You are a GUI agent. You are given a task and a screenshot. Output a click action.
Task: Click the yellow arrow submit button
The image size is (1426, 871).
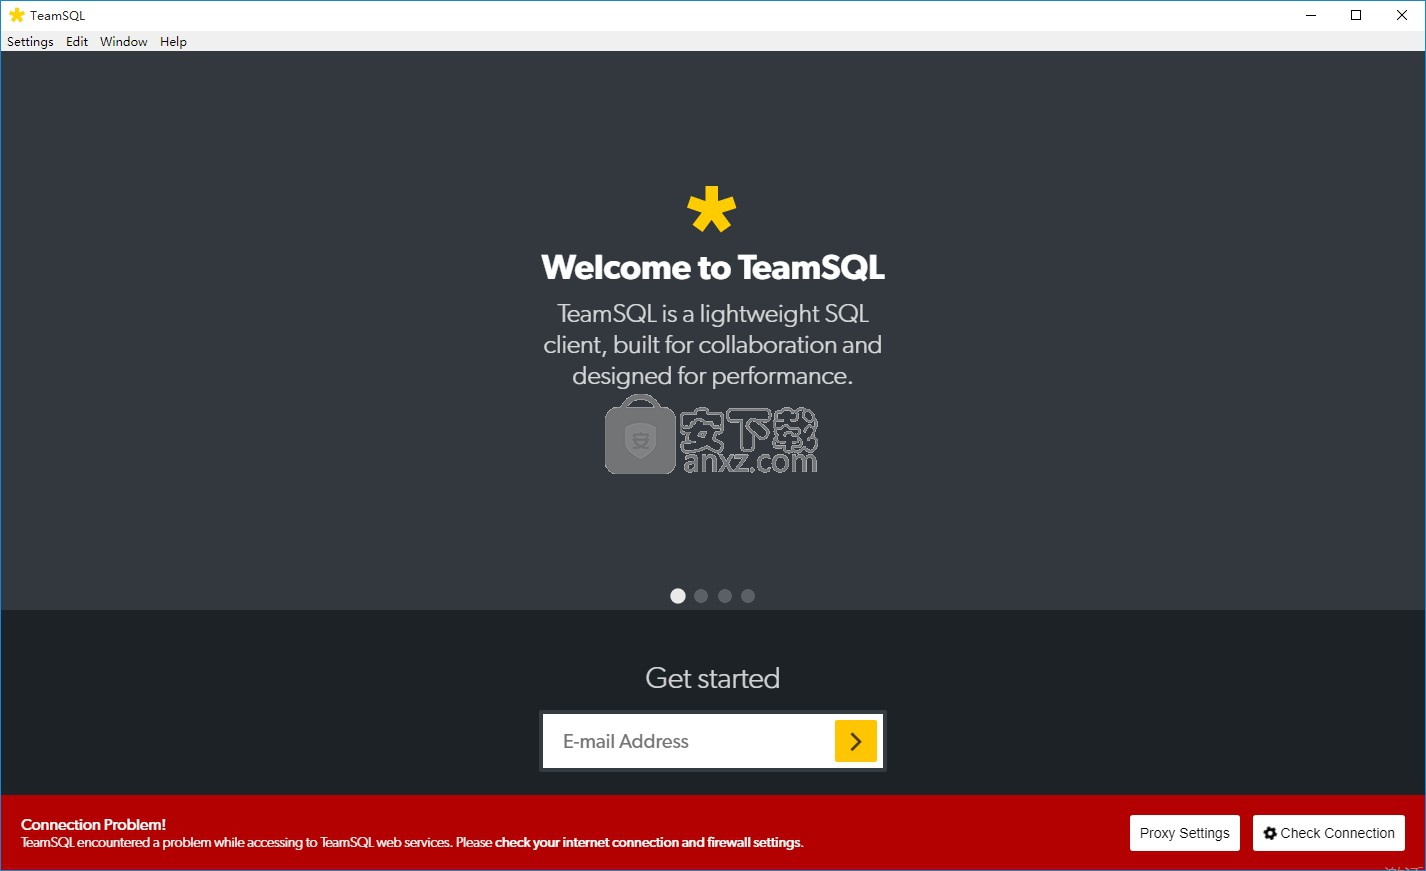tap(856, 741)
